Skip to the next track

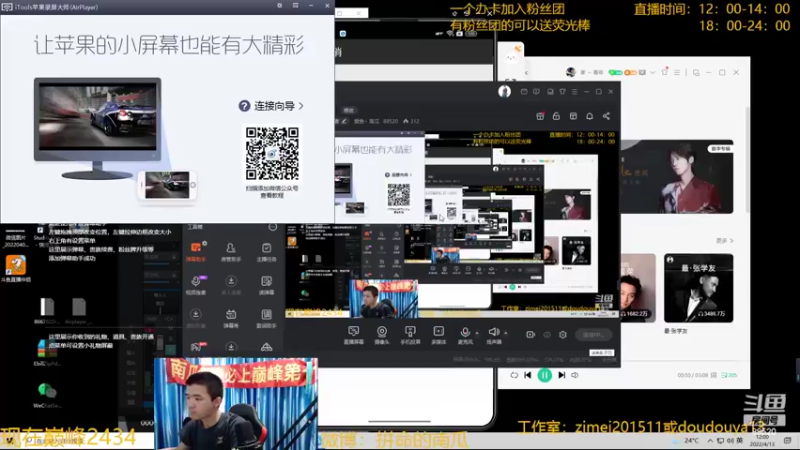(x=562, y=375)
